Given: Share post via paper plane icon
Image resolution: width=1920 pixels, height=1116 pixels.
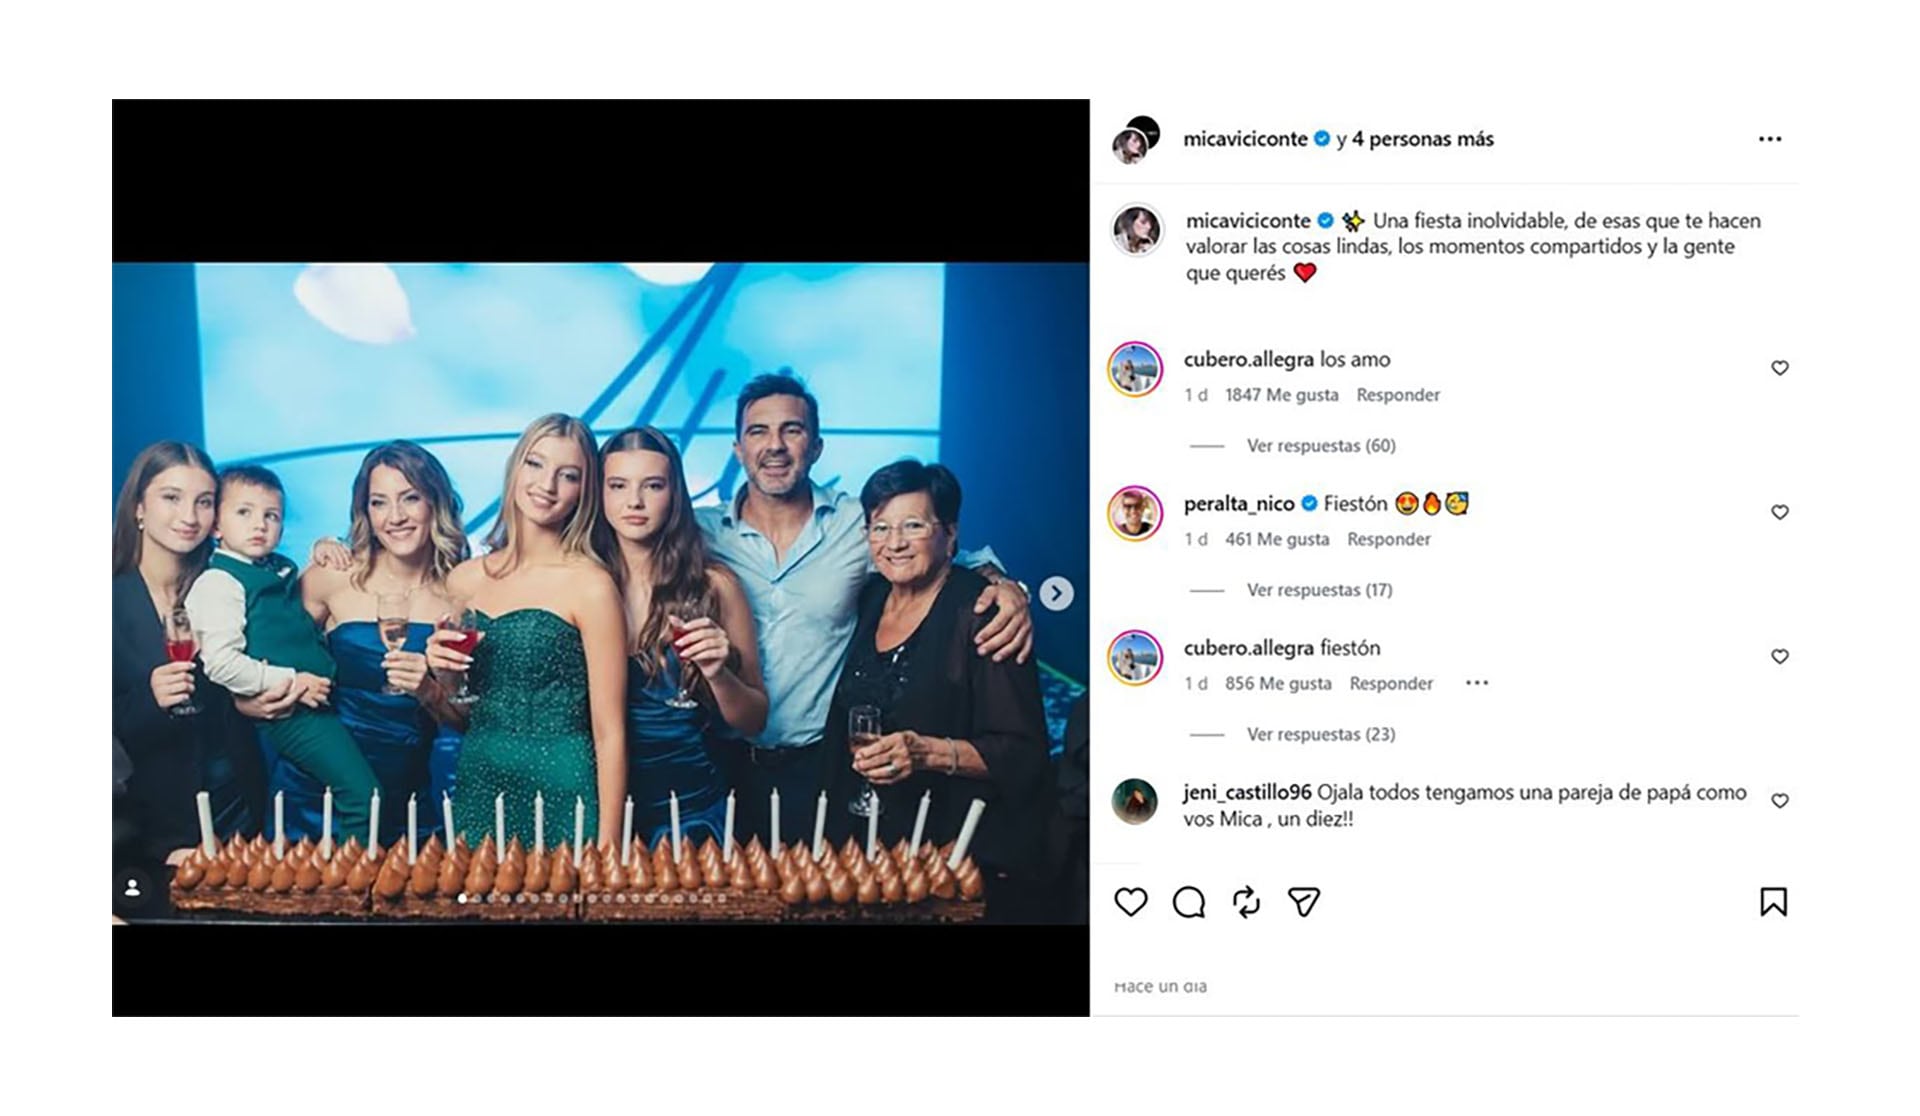Looking at the screenshot, I should tap(1303, 902).
